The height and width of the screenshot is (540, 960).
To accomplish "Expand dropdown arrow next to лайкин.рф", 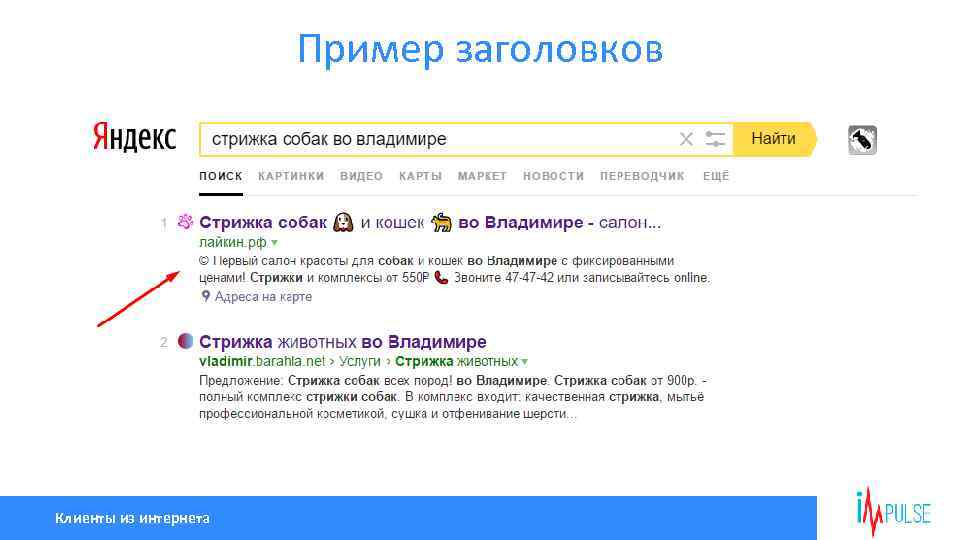I will pos(274,243).
